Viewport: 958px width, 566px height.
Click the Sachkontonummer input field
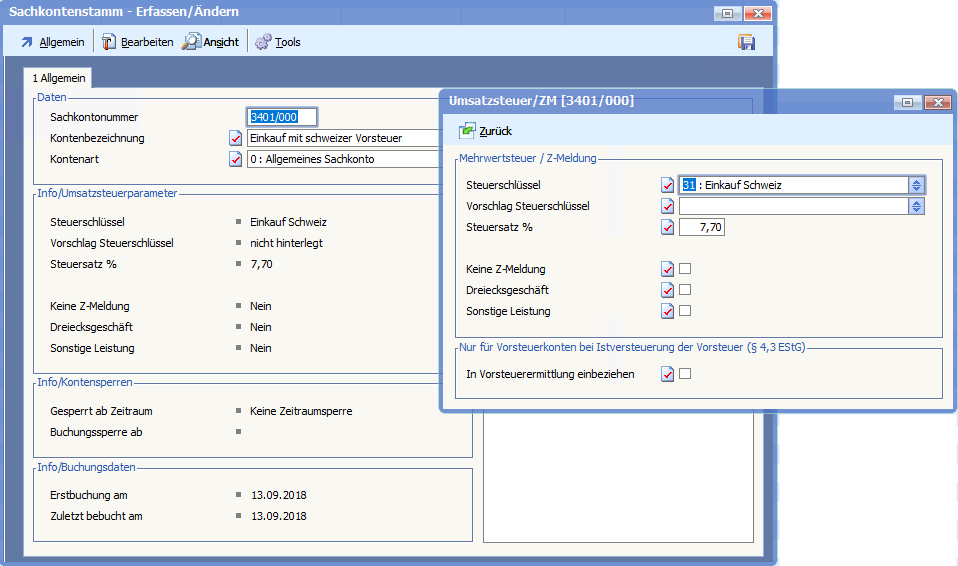point(281,117)
